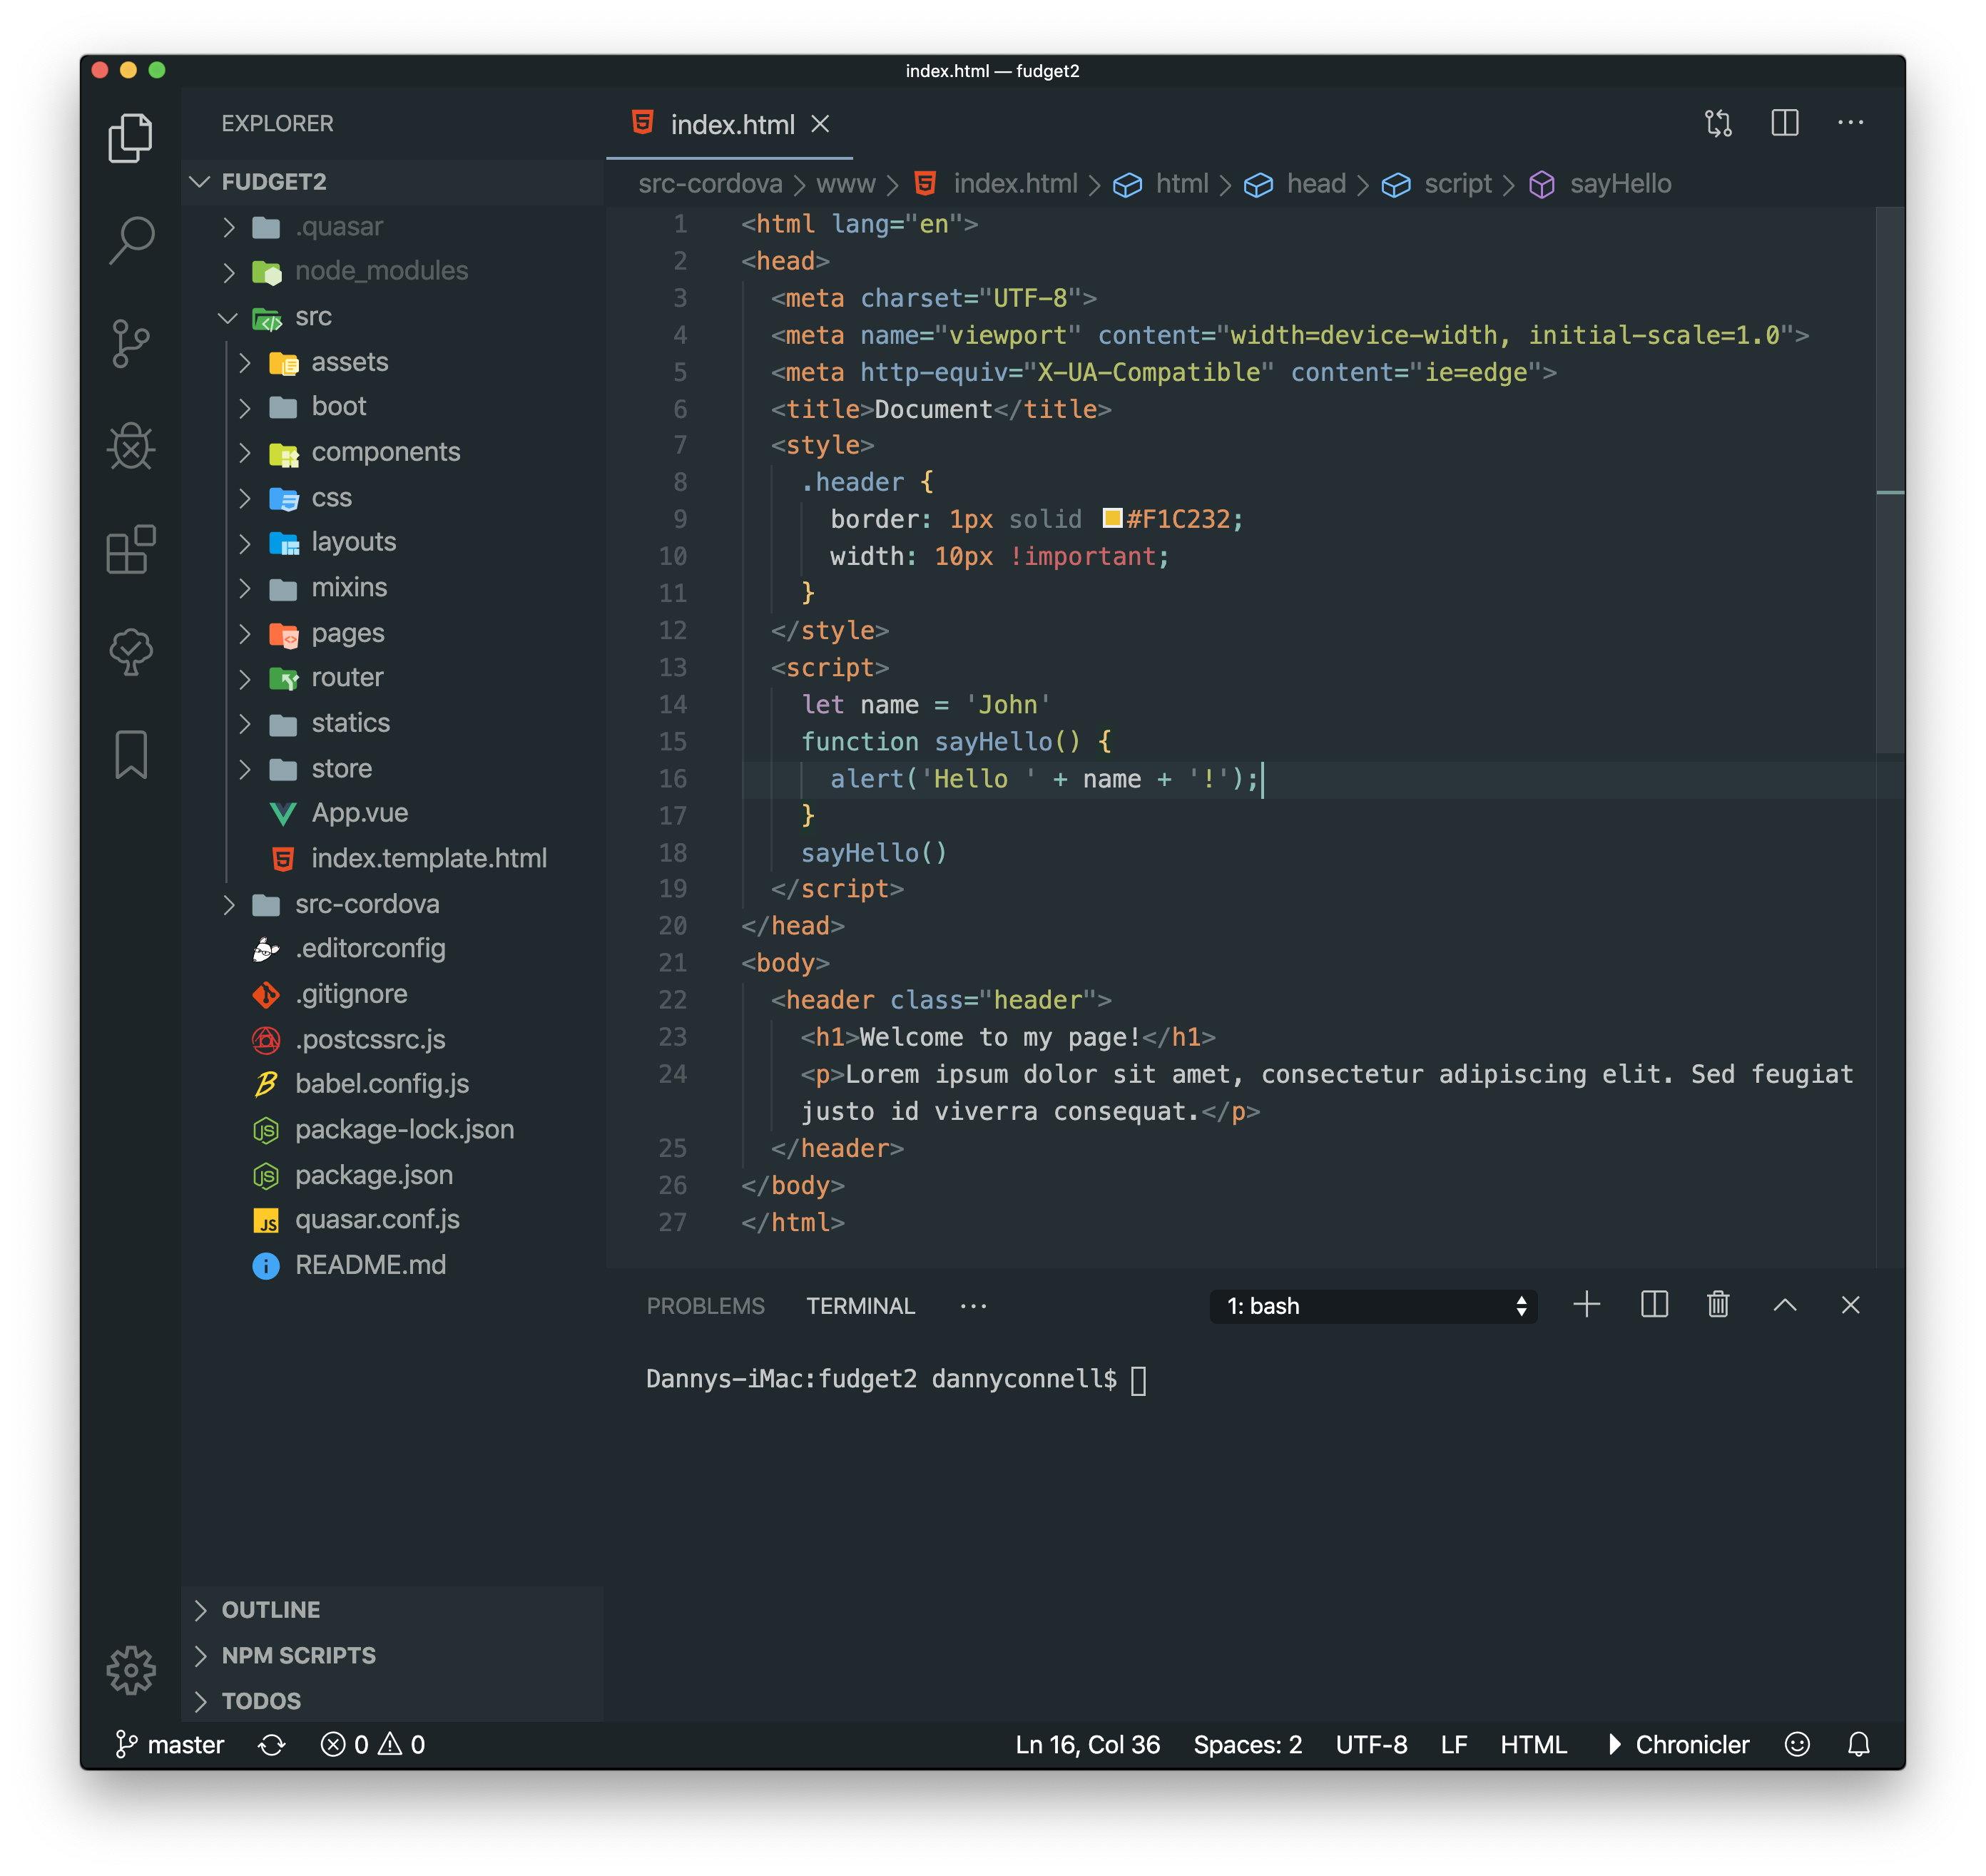Expand the OUTLINE section
1986x1876 pixels.
click(271, 1610)
